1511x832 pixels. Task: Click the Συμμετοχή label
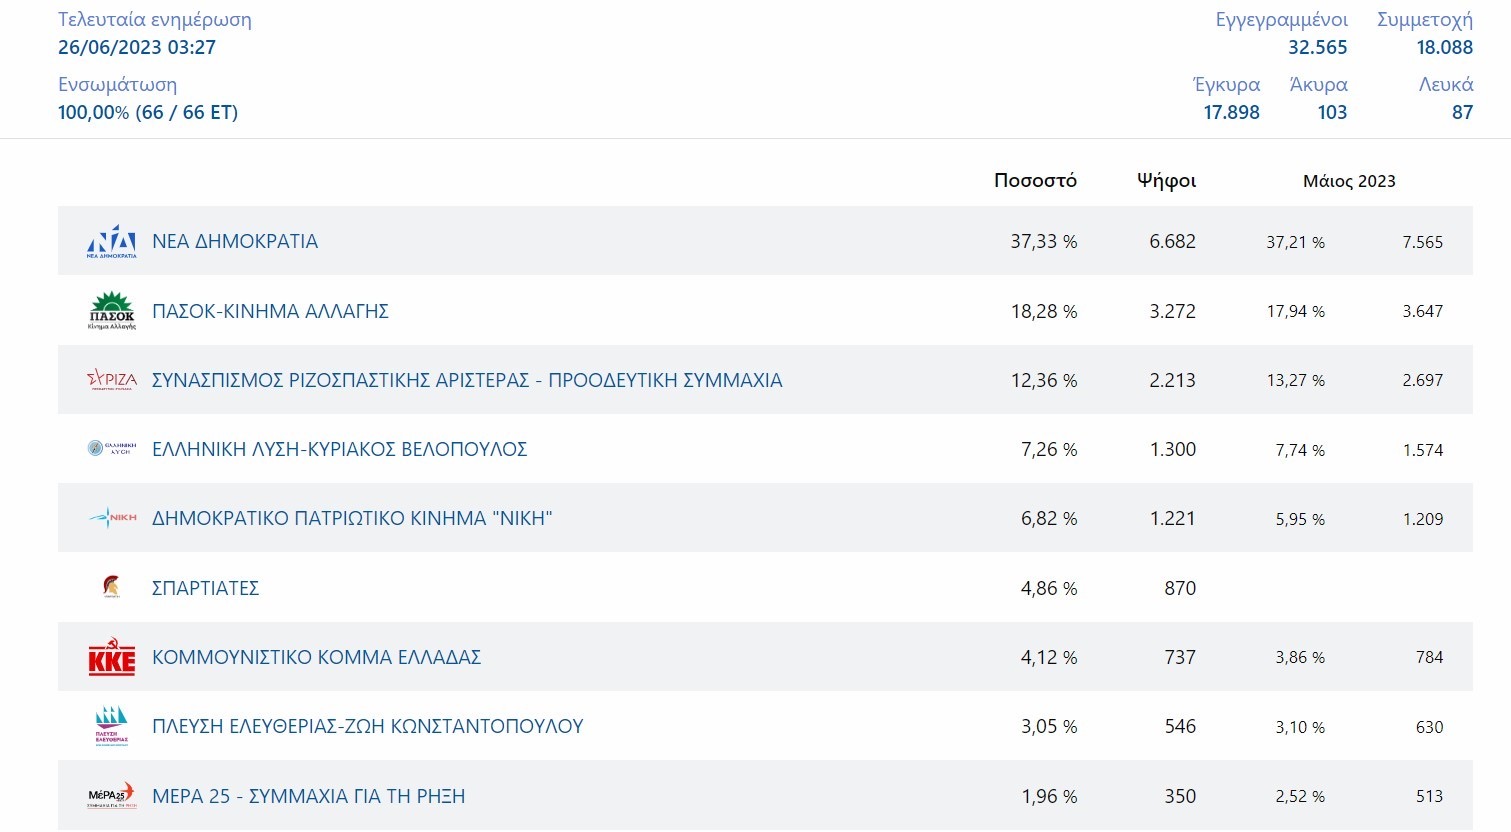coord(1424,20)
